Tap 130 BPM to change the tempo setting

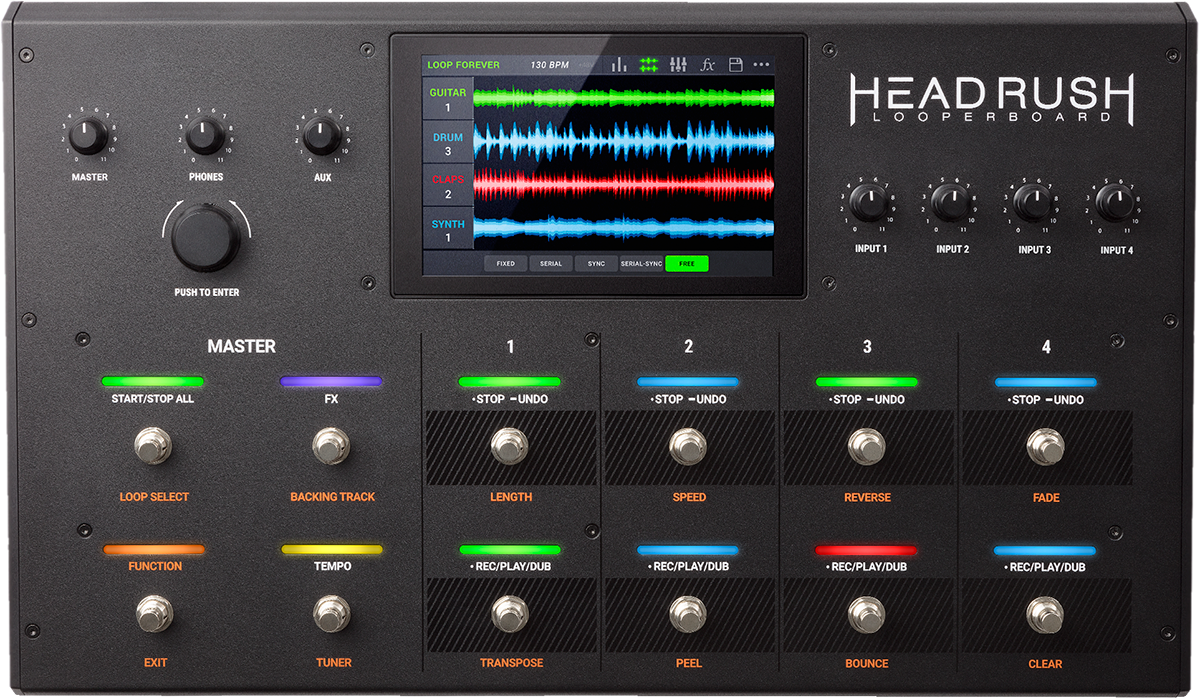click(549, 64)
